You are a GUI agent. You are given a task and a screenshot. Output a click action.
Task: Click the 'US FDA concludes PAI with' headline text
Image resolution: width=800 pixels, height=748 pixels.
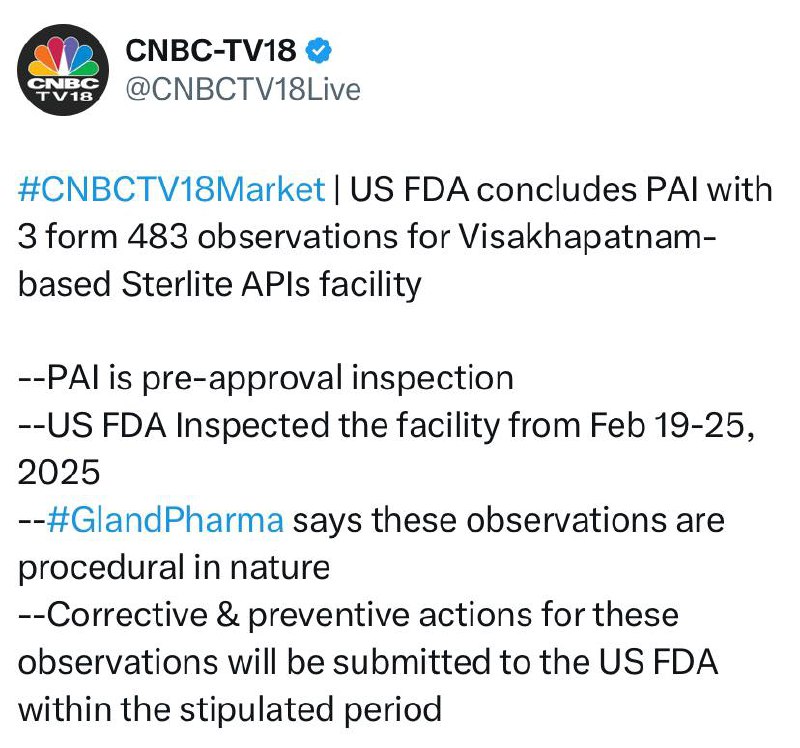click(561, 189)
